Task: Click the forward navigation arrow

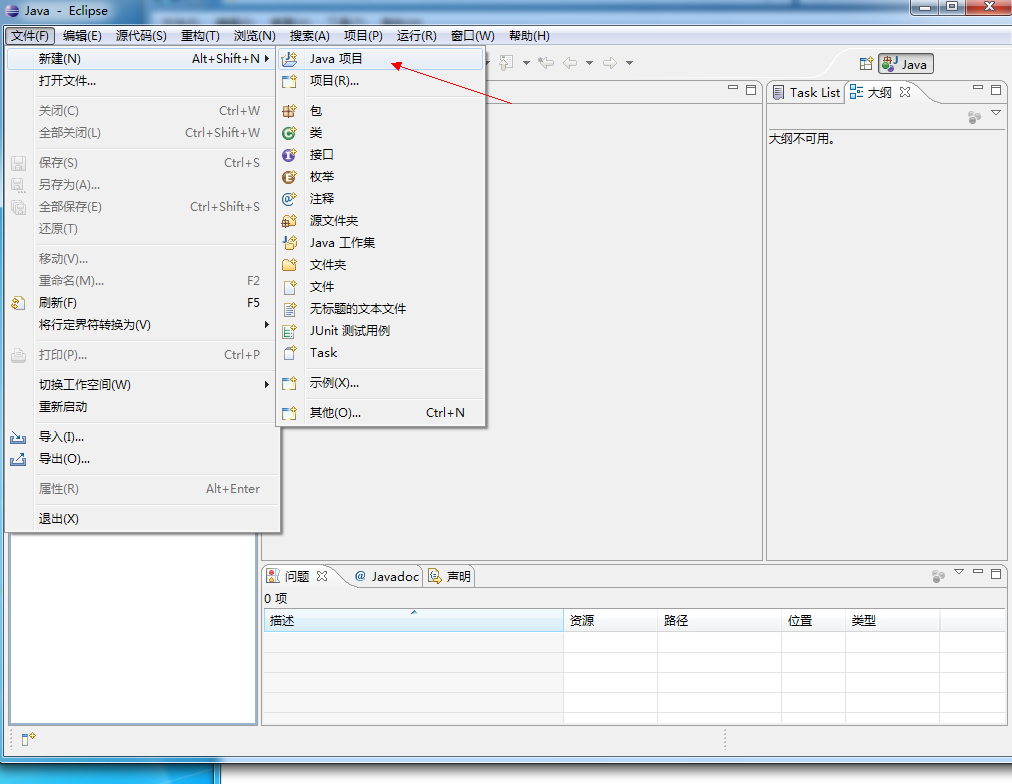Action: [x=610, y=63]
